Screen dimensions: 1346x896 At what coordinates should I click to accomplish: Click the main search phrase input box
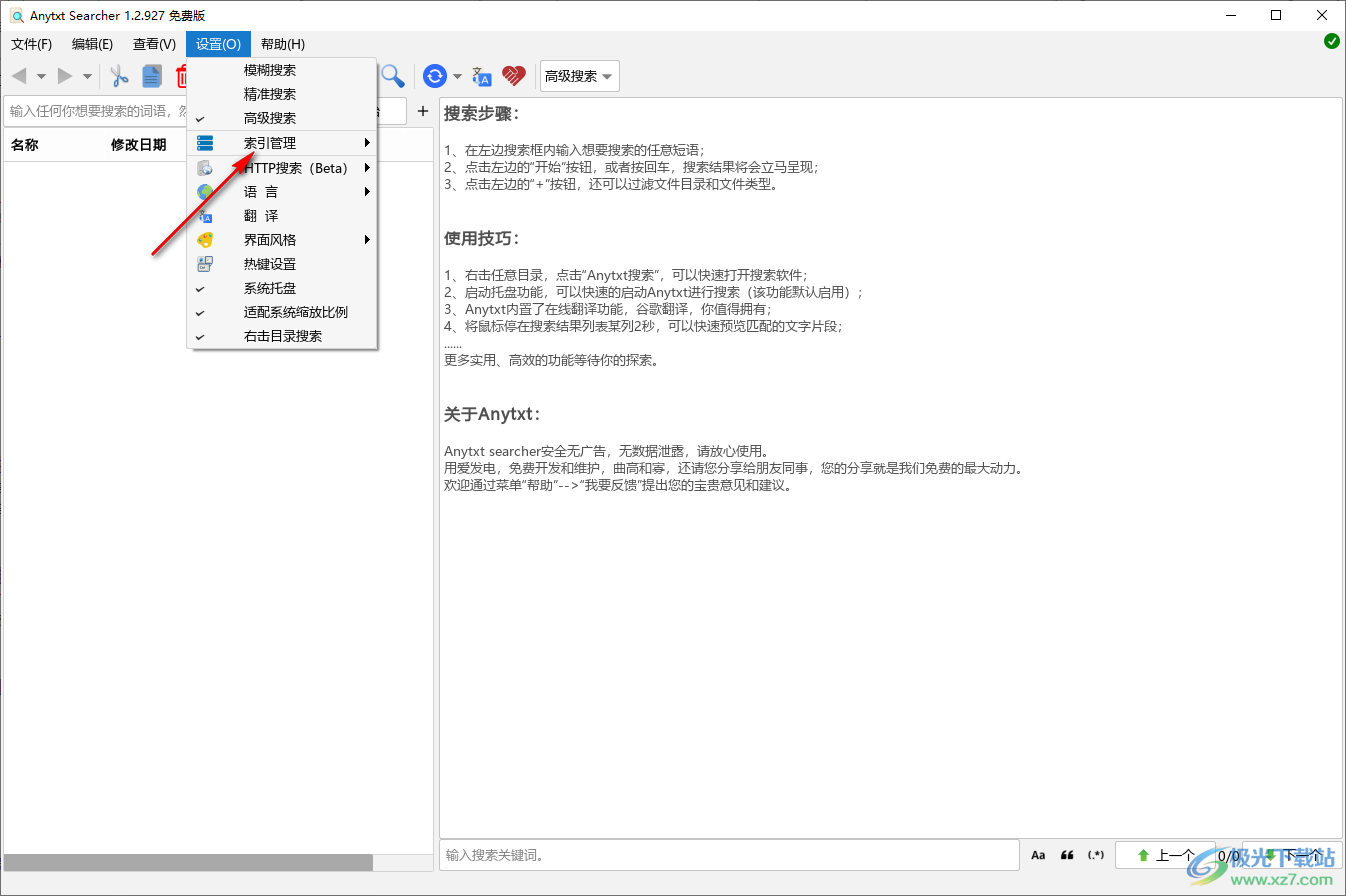(96, 111)
